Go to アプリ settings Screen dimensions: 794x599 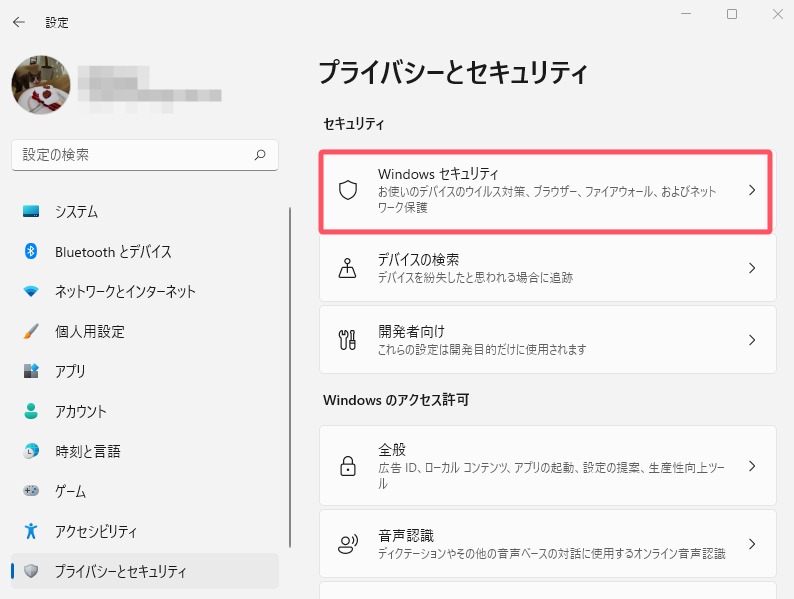pos(145,371)
